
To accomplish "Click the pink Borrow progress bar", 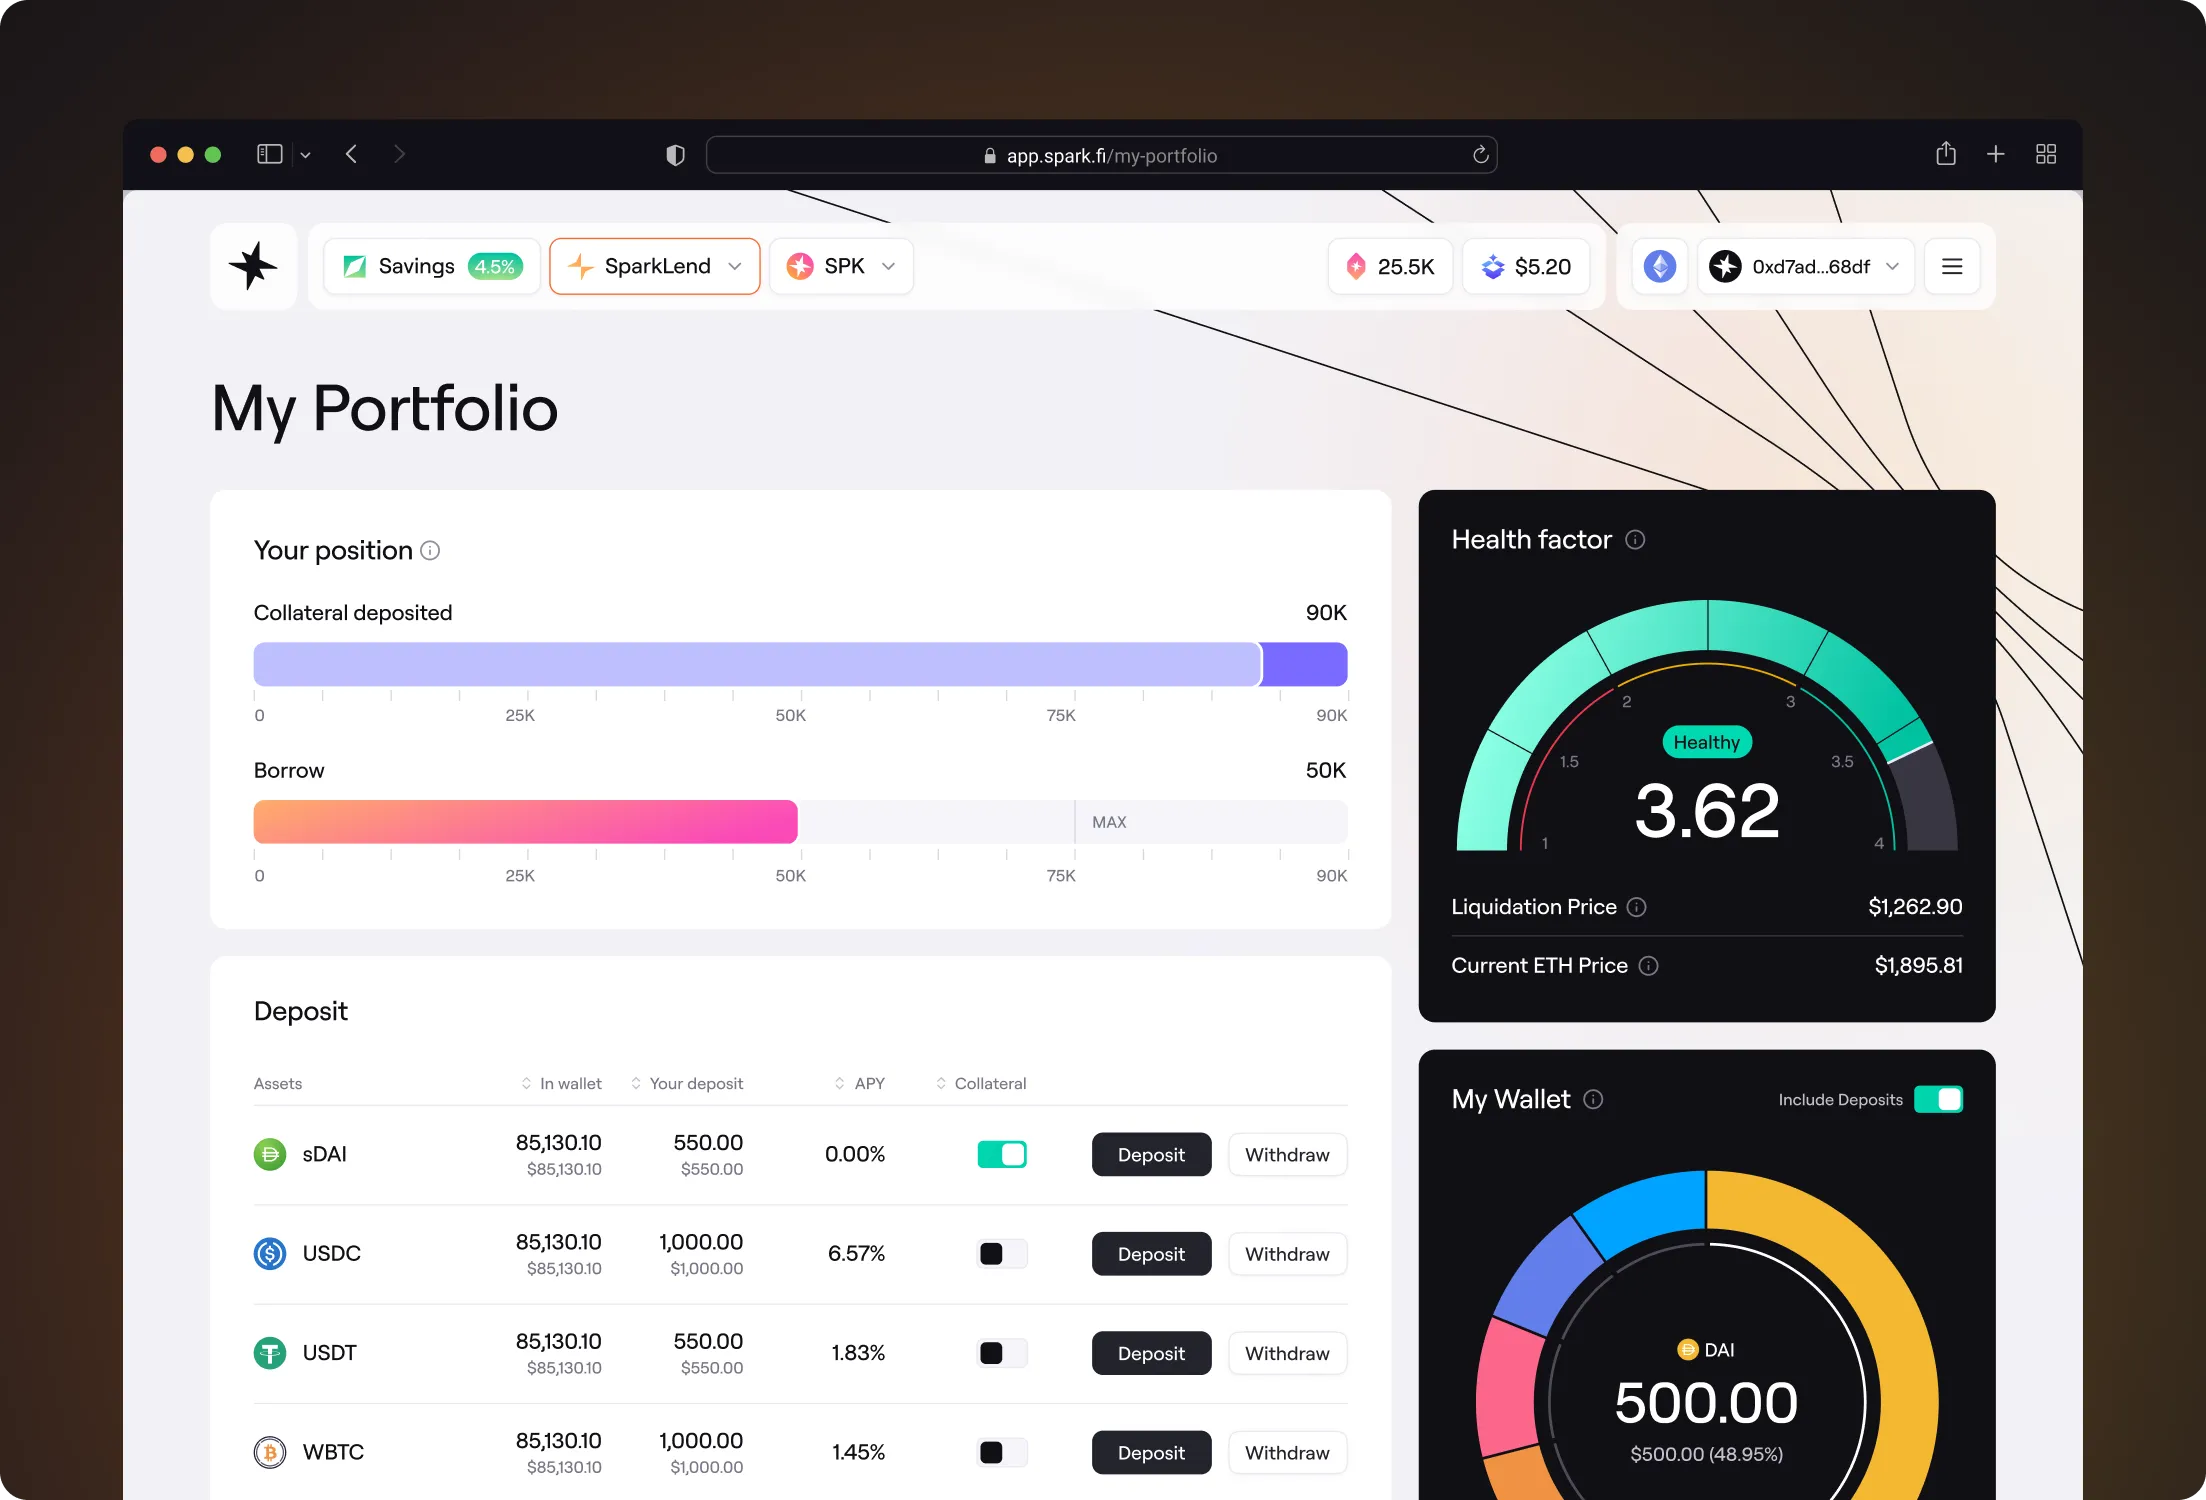I will coord(525,822).
